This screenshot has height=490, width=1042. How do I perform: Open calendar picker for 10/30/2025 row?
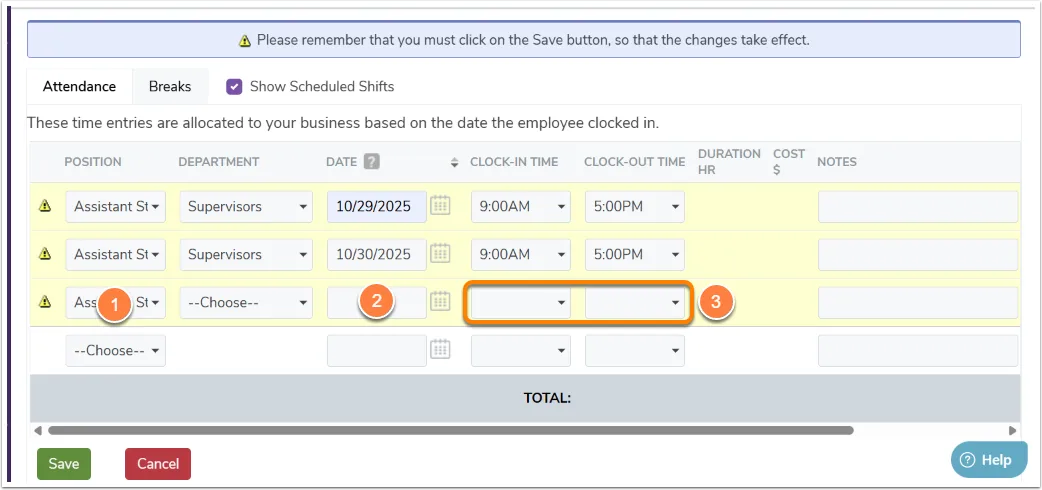point(440,254)
